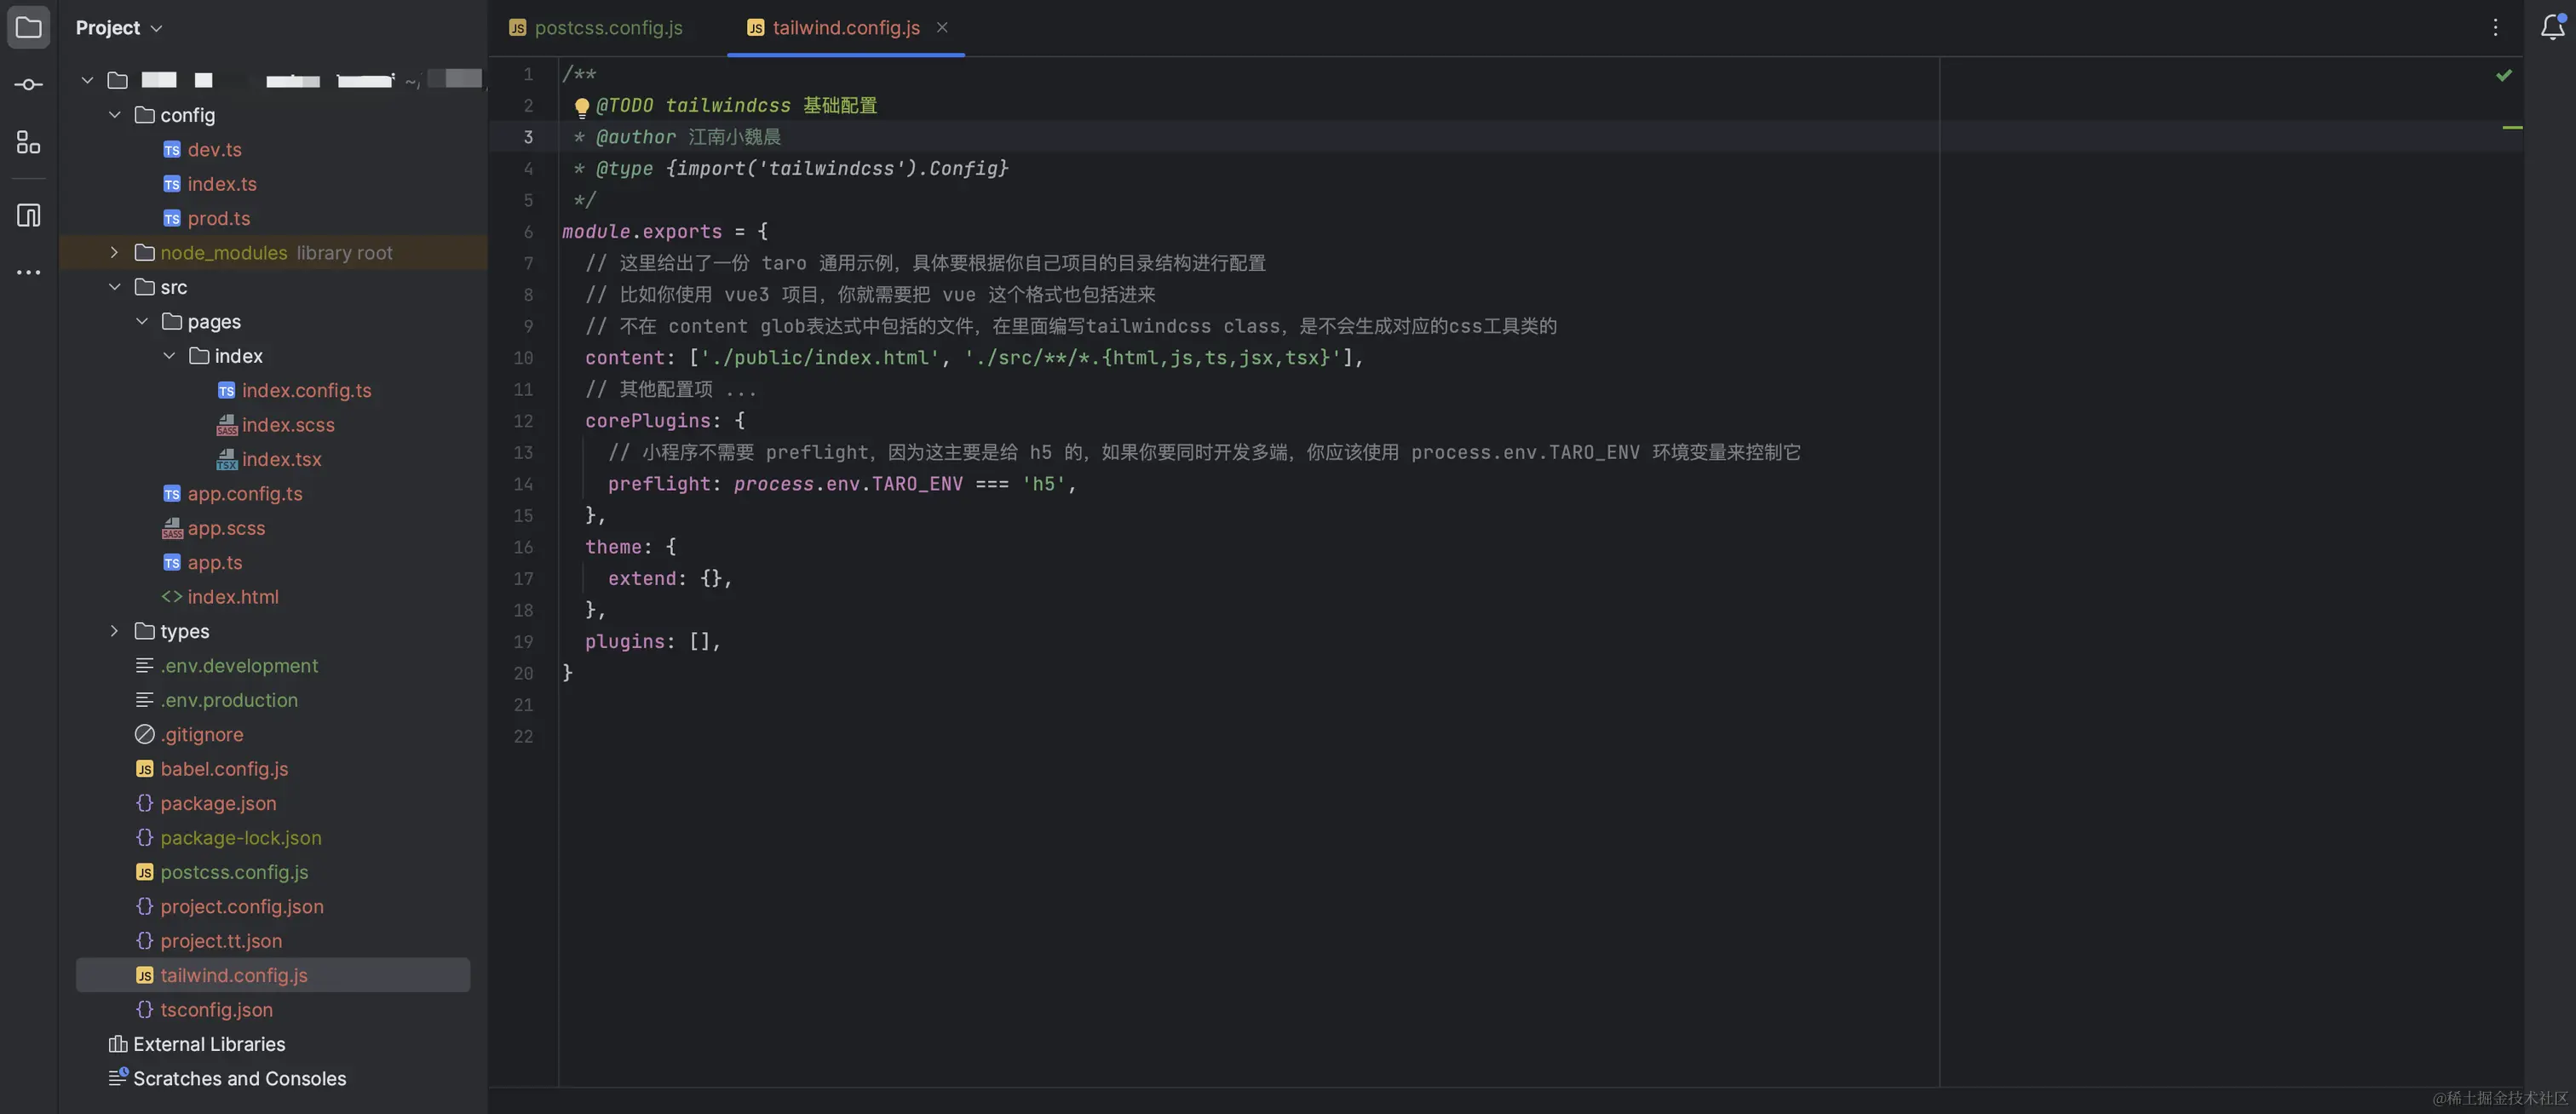
Task: Select Scratches and Consoles
Action: (x=239, y=1078)
